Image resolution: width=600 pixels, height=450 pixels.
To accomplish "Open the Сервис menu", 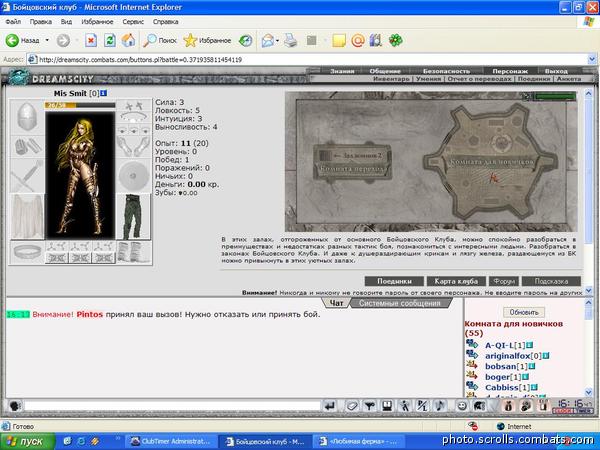I will [133, 22].
